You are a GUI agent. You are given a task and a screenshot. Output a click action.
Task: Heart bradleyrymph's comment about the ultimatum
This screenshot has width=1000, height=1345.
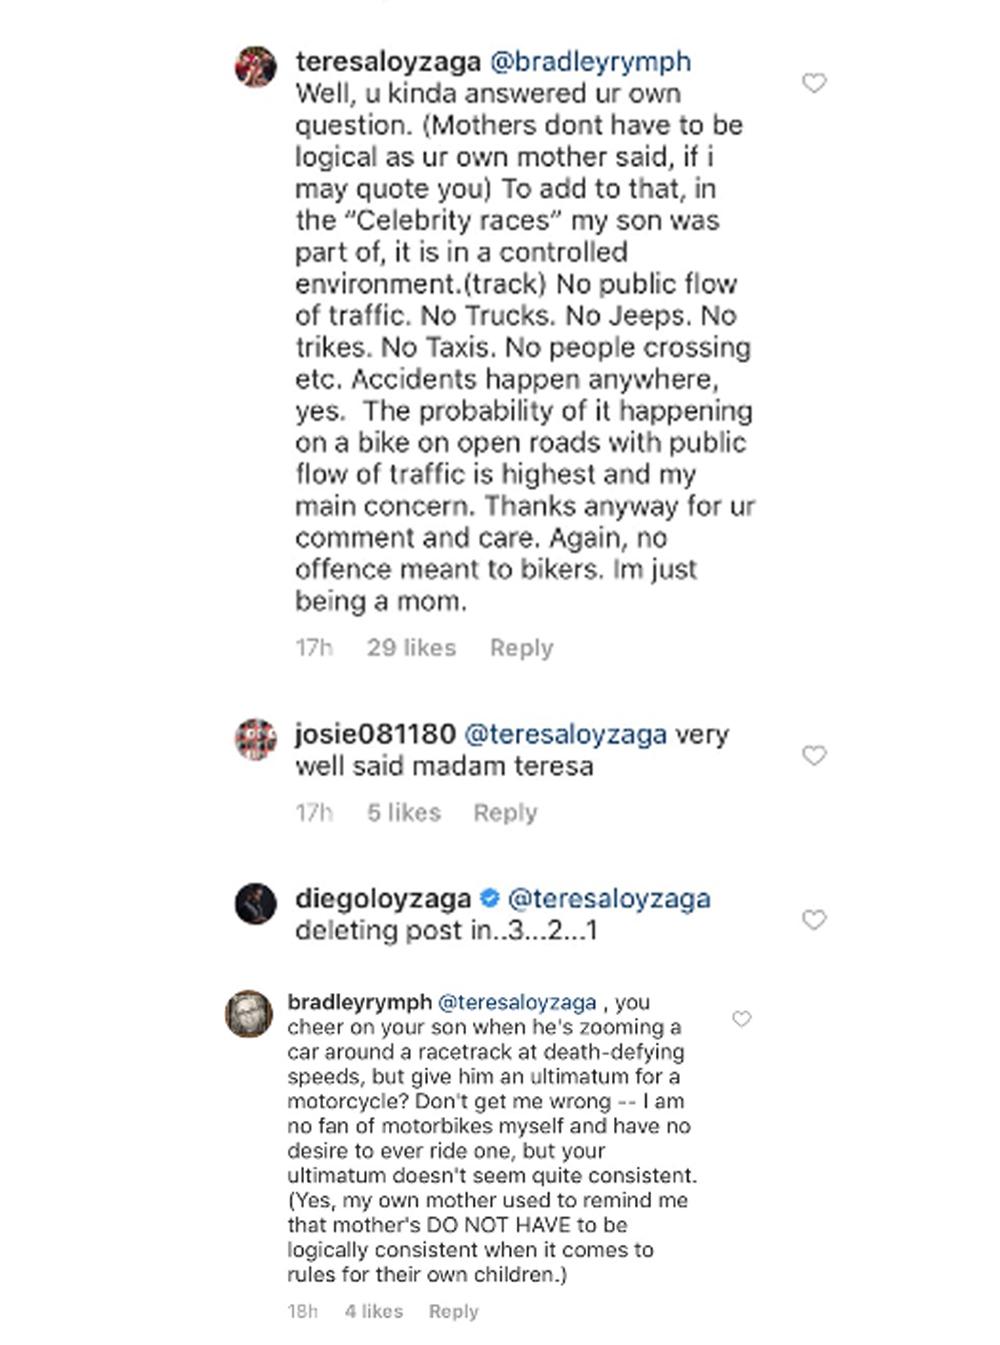click(741, 1019)
